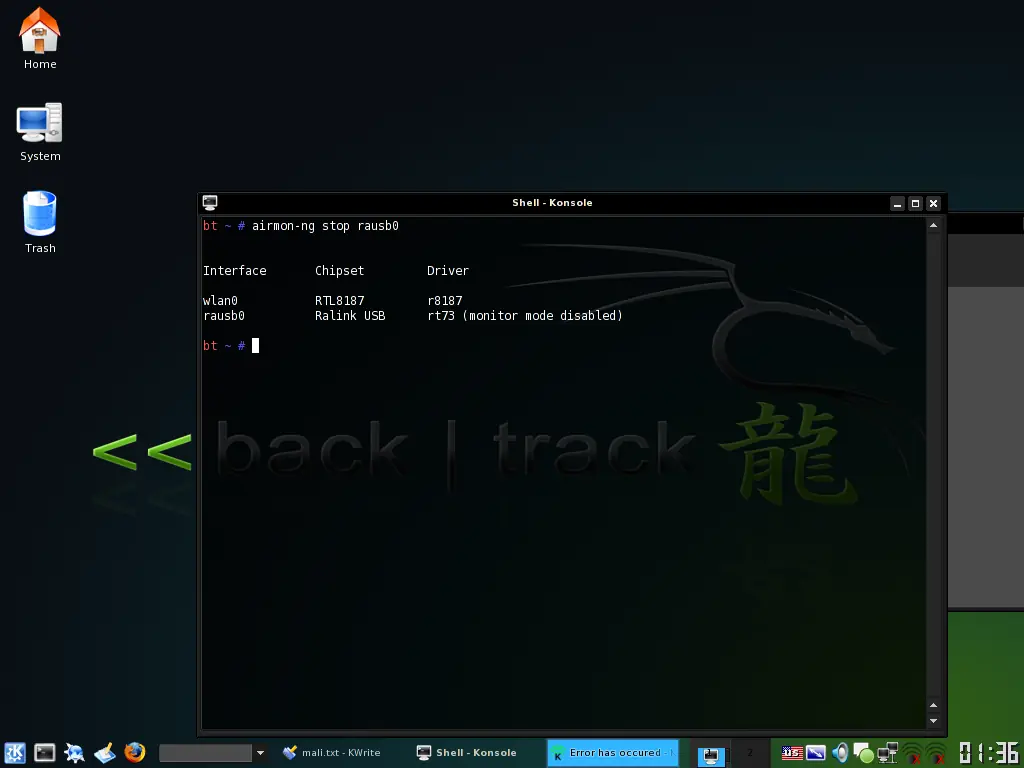This screenshot has height=768, width=1024.
Task: Click the 'RTL8187' chipset text
Action: tap(340, 300)
